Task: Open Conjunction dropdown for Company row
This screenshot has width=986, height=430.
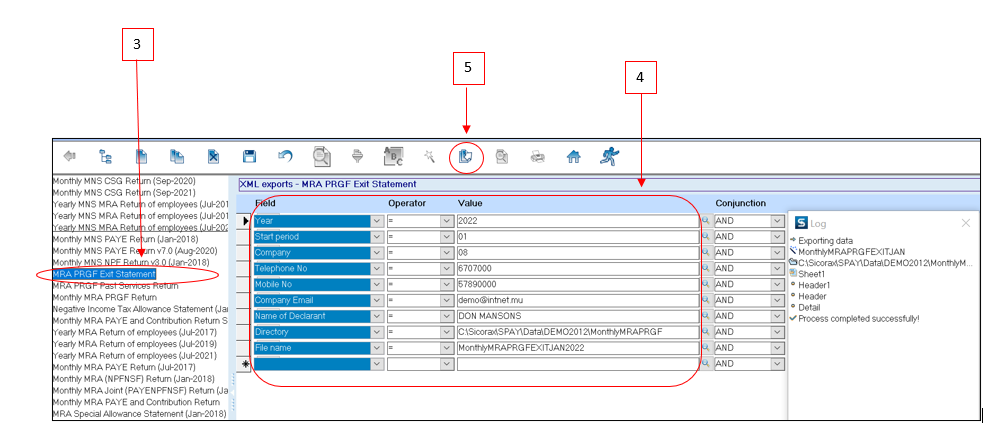Action: (777, 253)
